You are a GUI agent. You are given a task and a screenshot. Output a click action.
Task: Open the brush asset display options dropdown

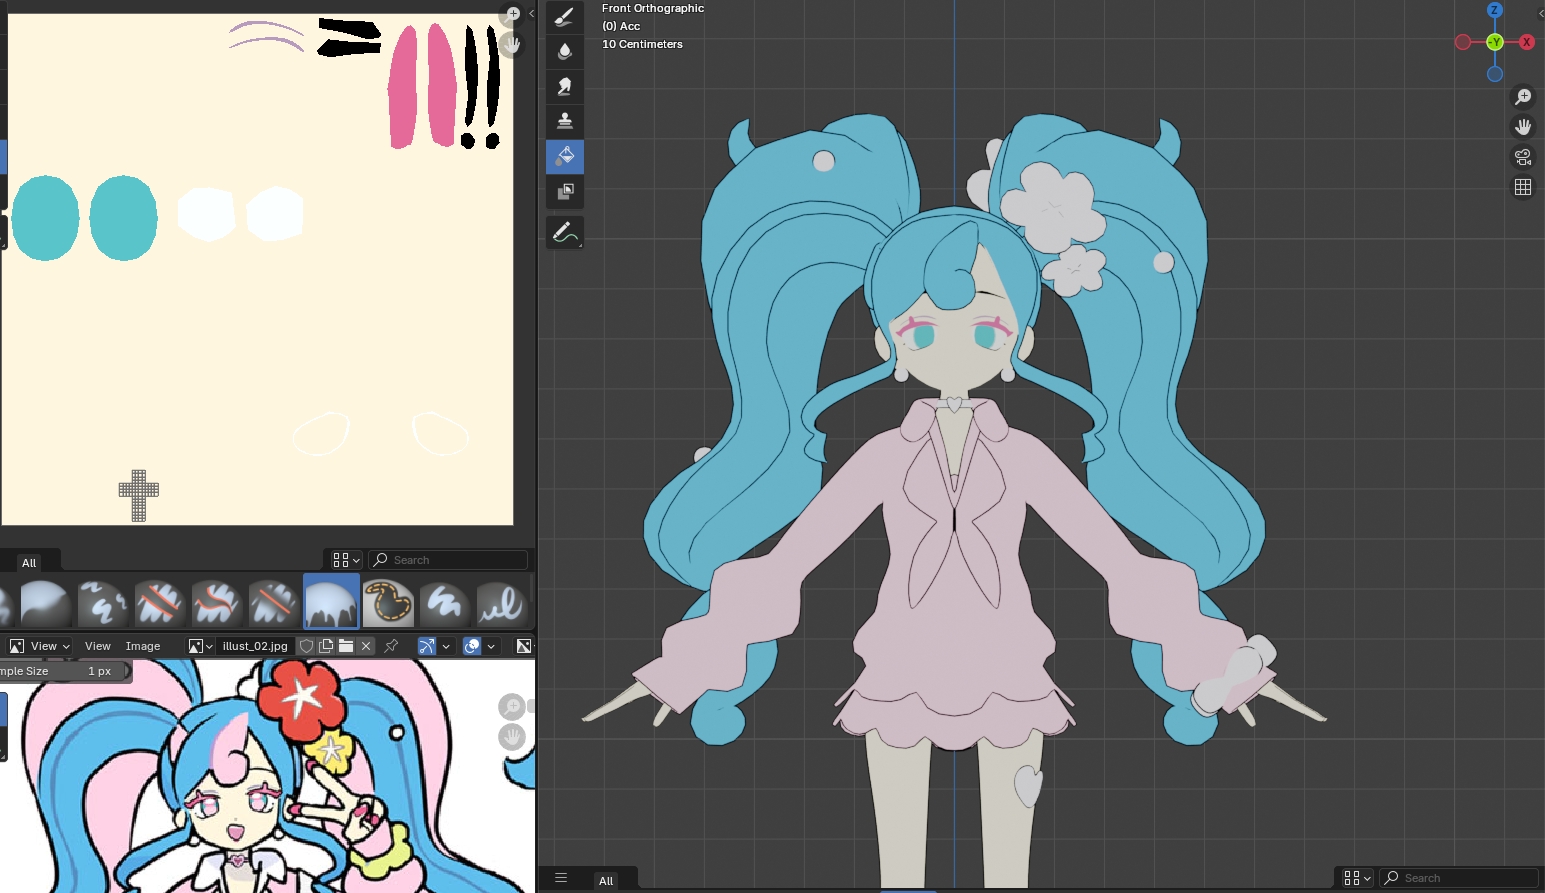[x=346, y=560]
